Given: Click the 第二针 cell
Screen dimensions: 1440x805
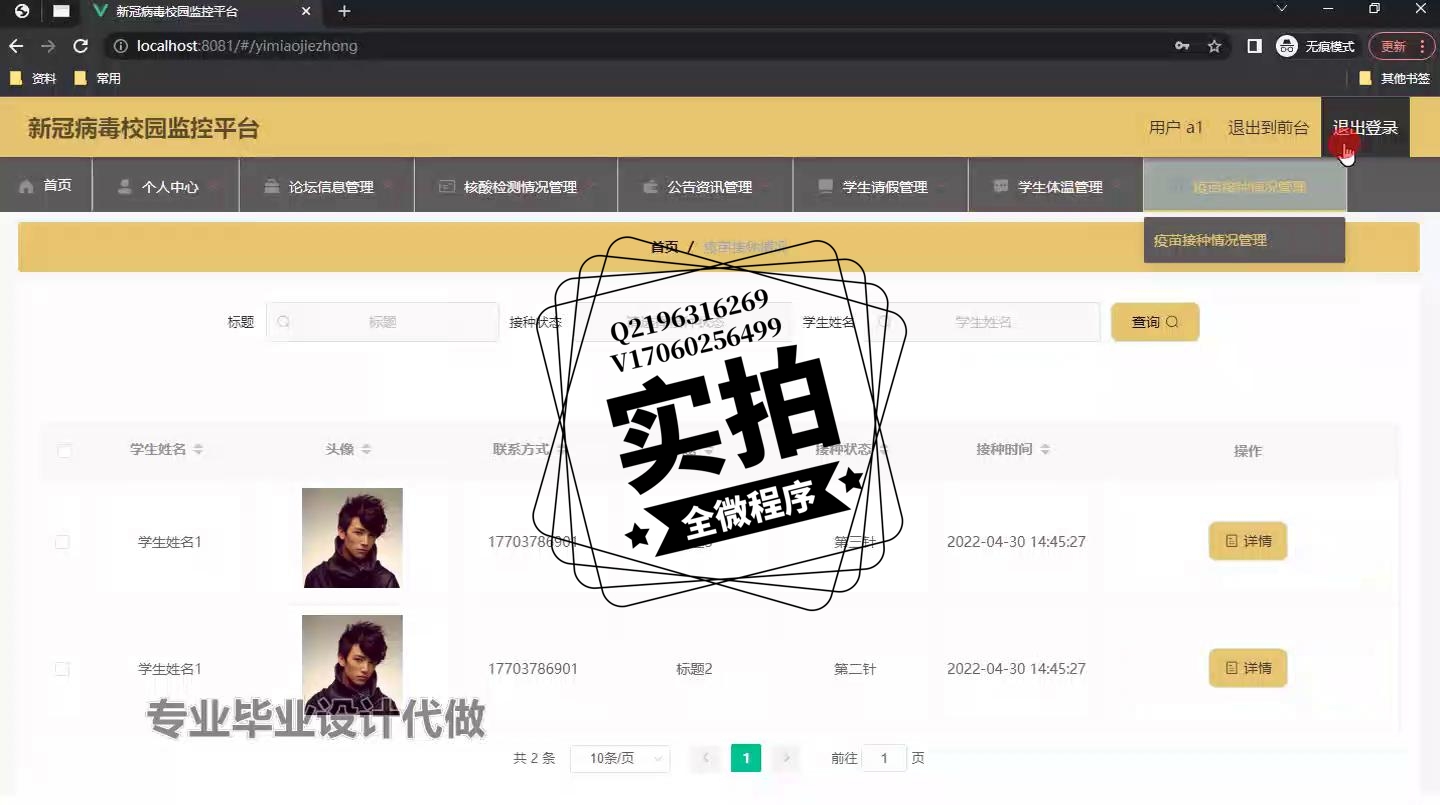Looking at the screenshot, I should (855, 669).
